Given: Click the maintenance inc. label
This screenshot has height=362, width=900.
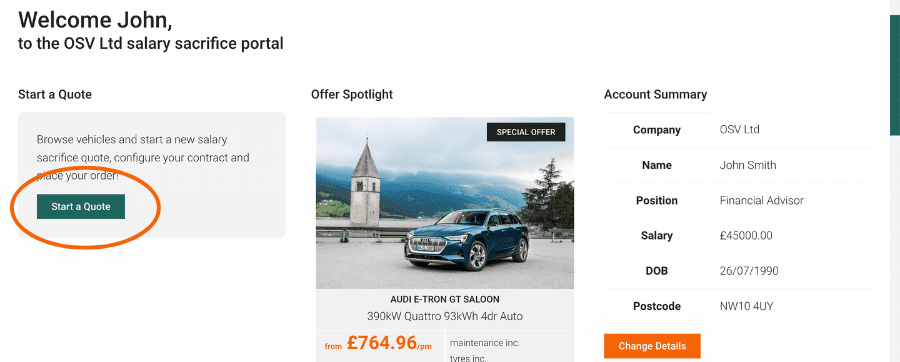Looking at the screenshot, I should (x=484, y=343).
